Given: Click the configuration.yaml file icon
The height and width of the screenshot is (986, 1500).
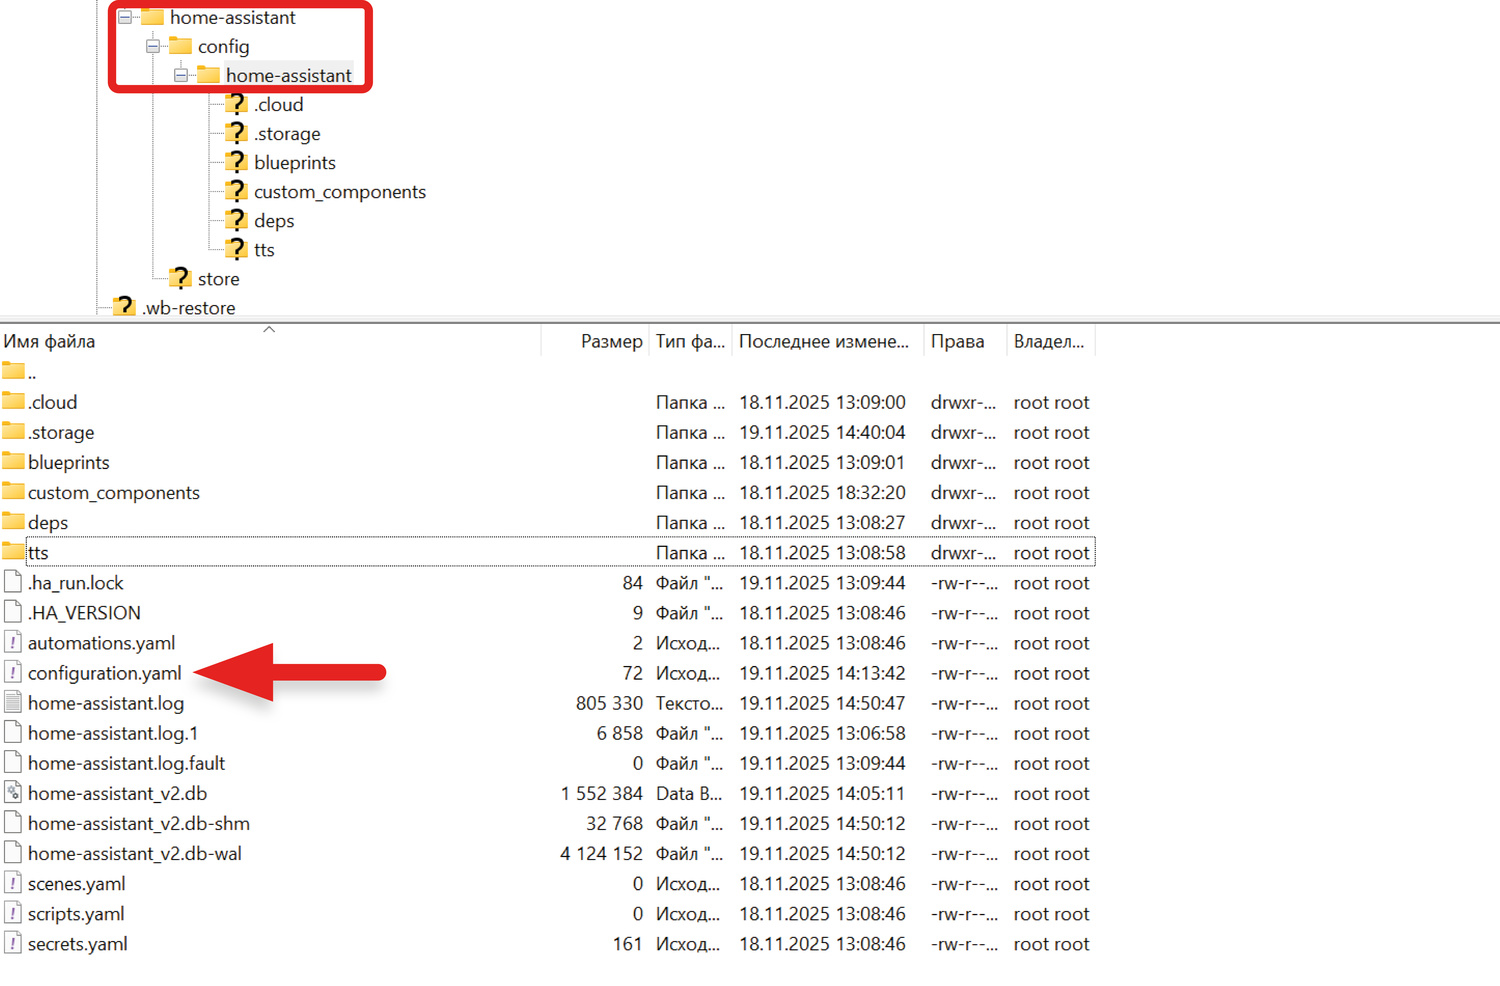Looking at the screenshot, I should [13, 673].
